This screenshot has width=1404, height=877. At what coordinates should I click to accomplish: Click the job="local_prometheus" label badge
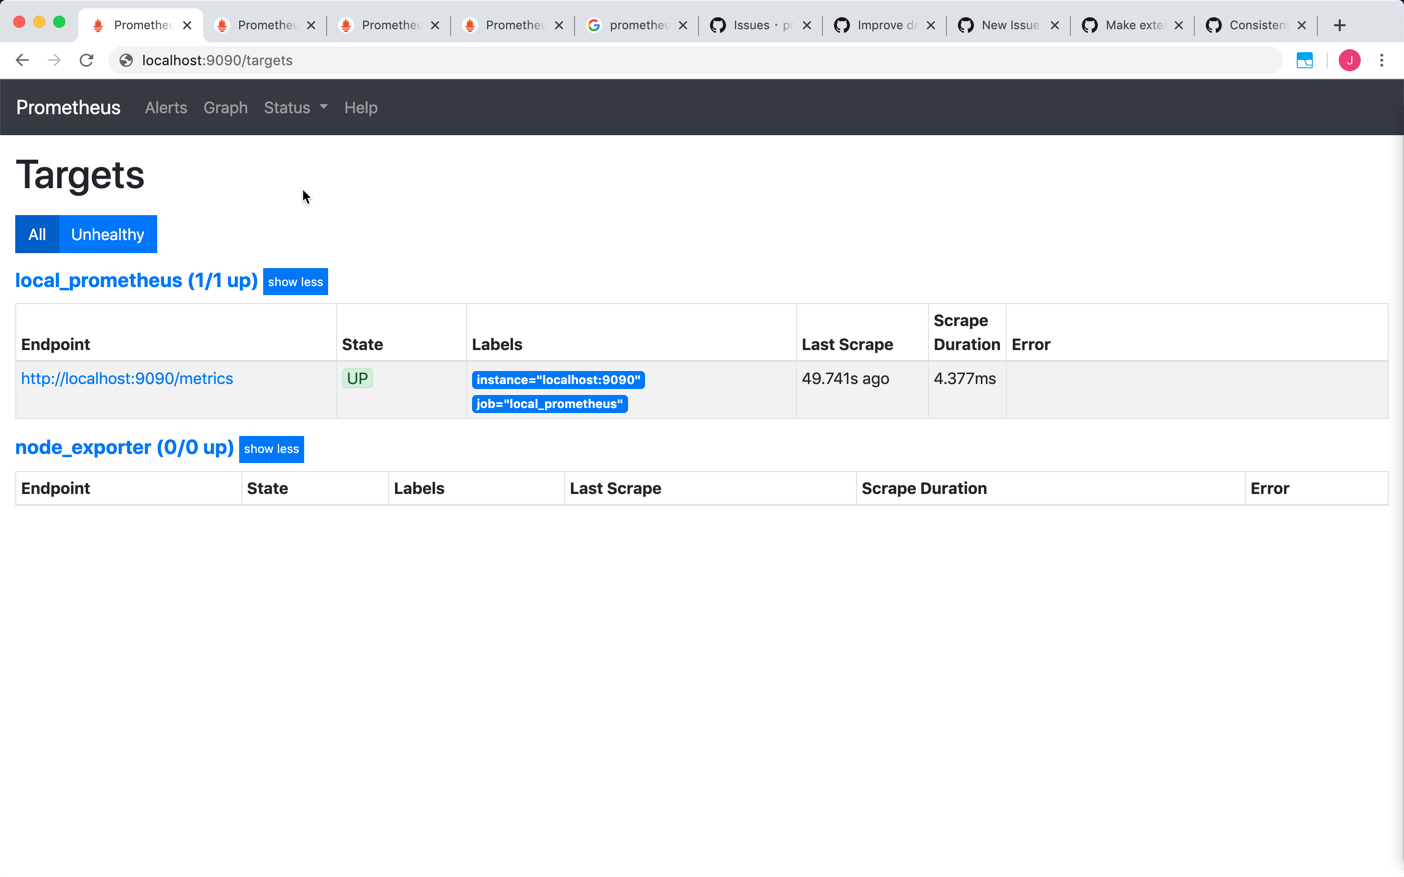[x=550, y=404]
